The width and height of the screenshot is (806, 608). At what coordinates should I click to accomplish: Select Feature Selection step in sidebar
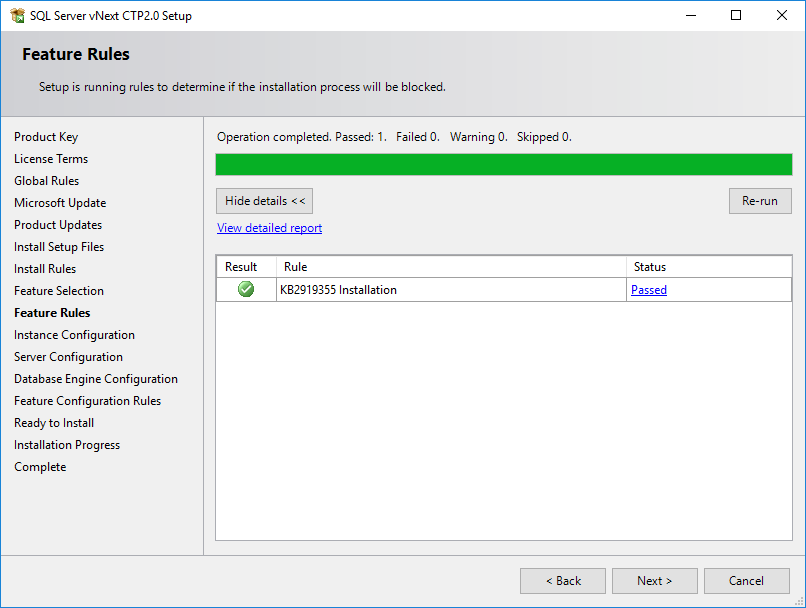click(59, 291)
